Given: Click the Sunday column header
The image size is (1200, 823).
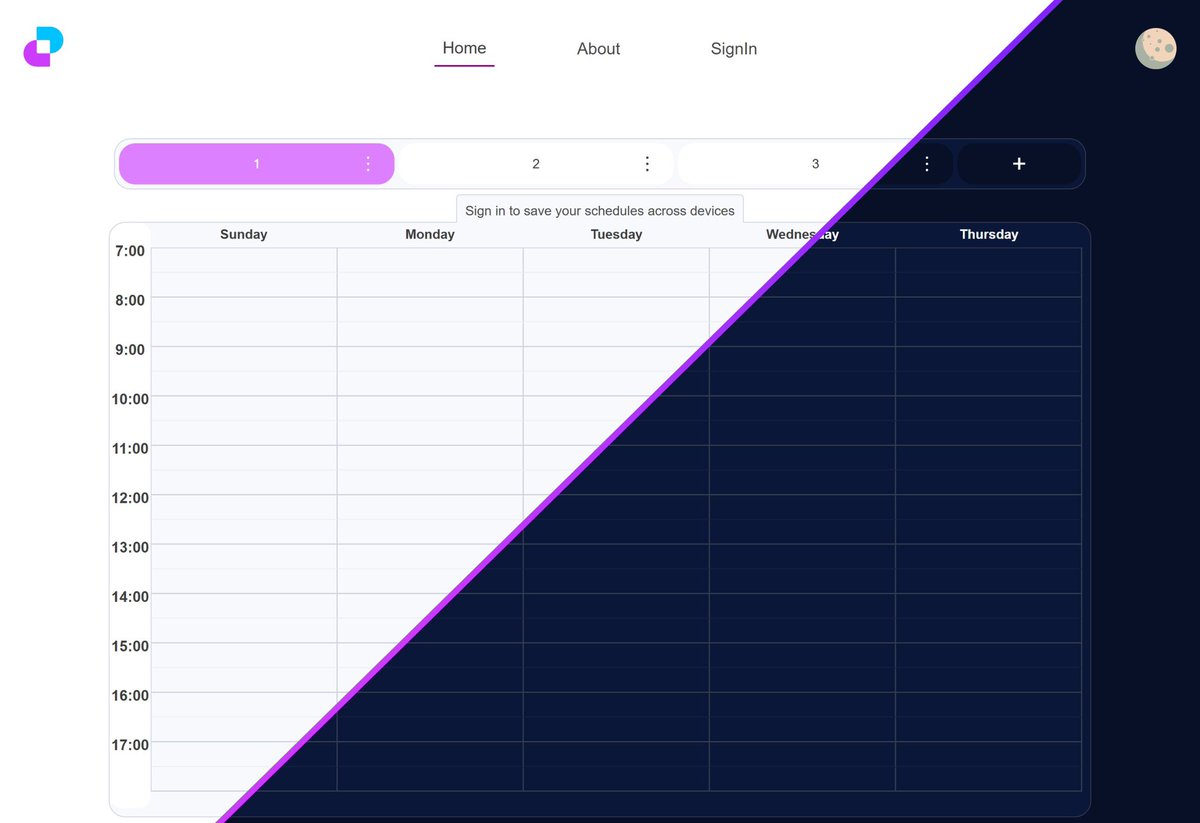Looking at the screenshot, I should [244, 234].
